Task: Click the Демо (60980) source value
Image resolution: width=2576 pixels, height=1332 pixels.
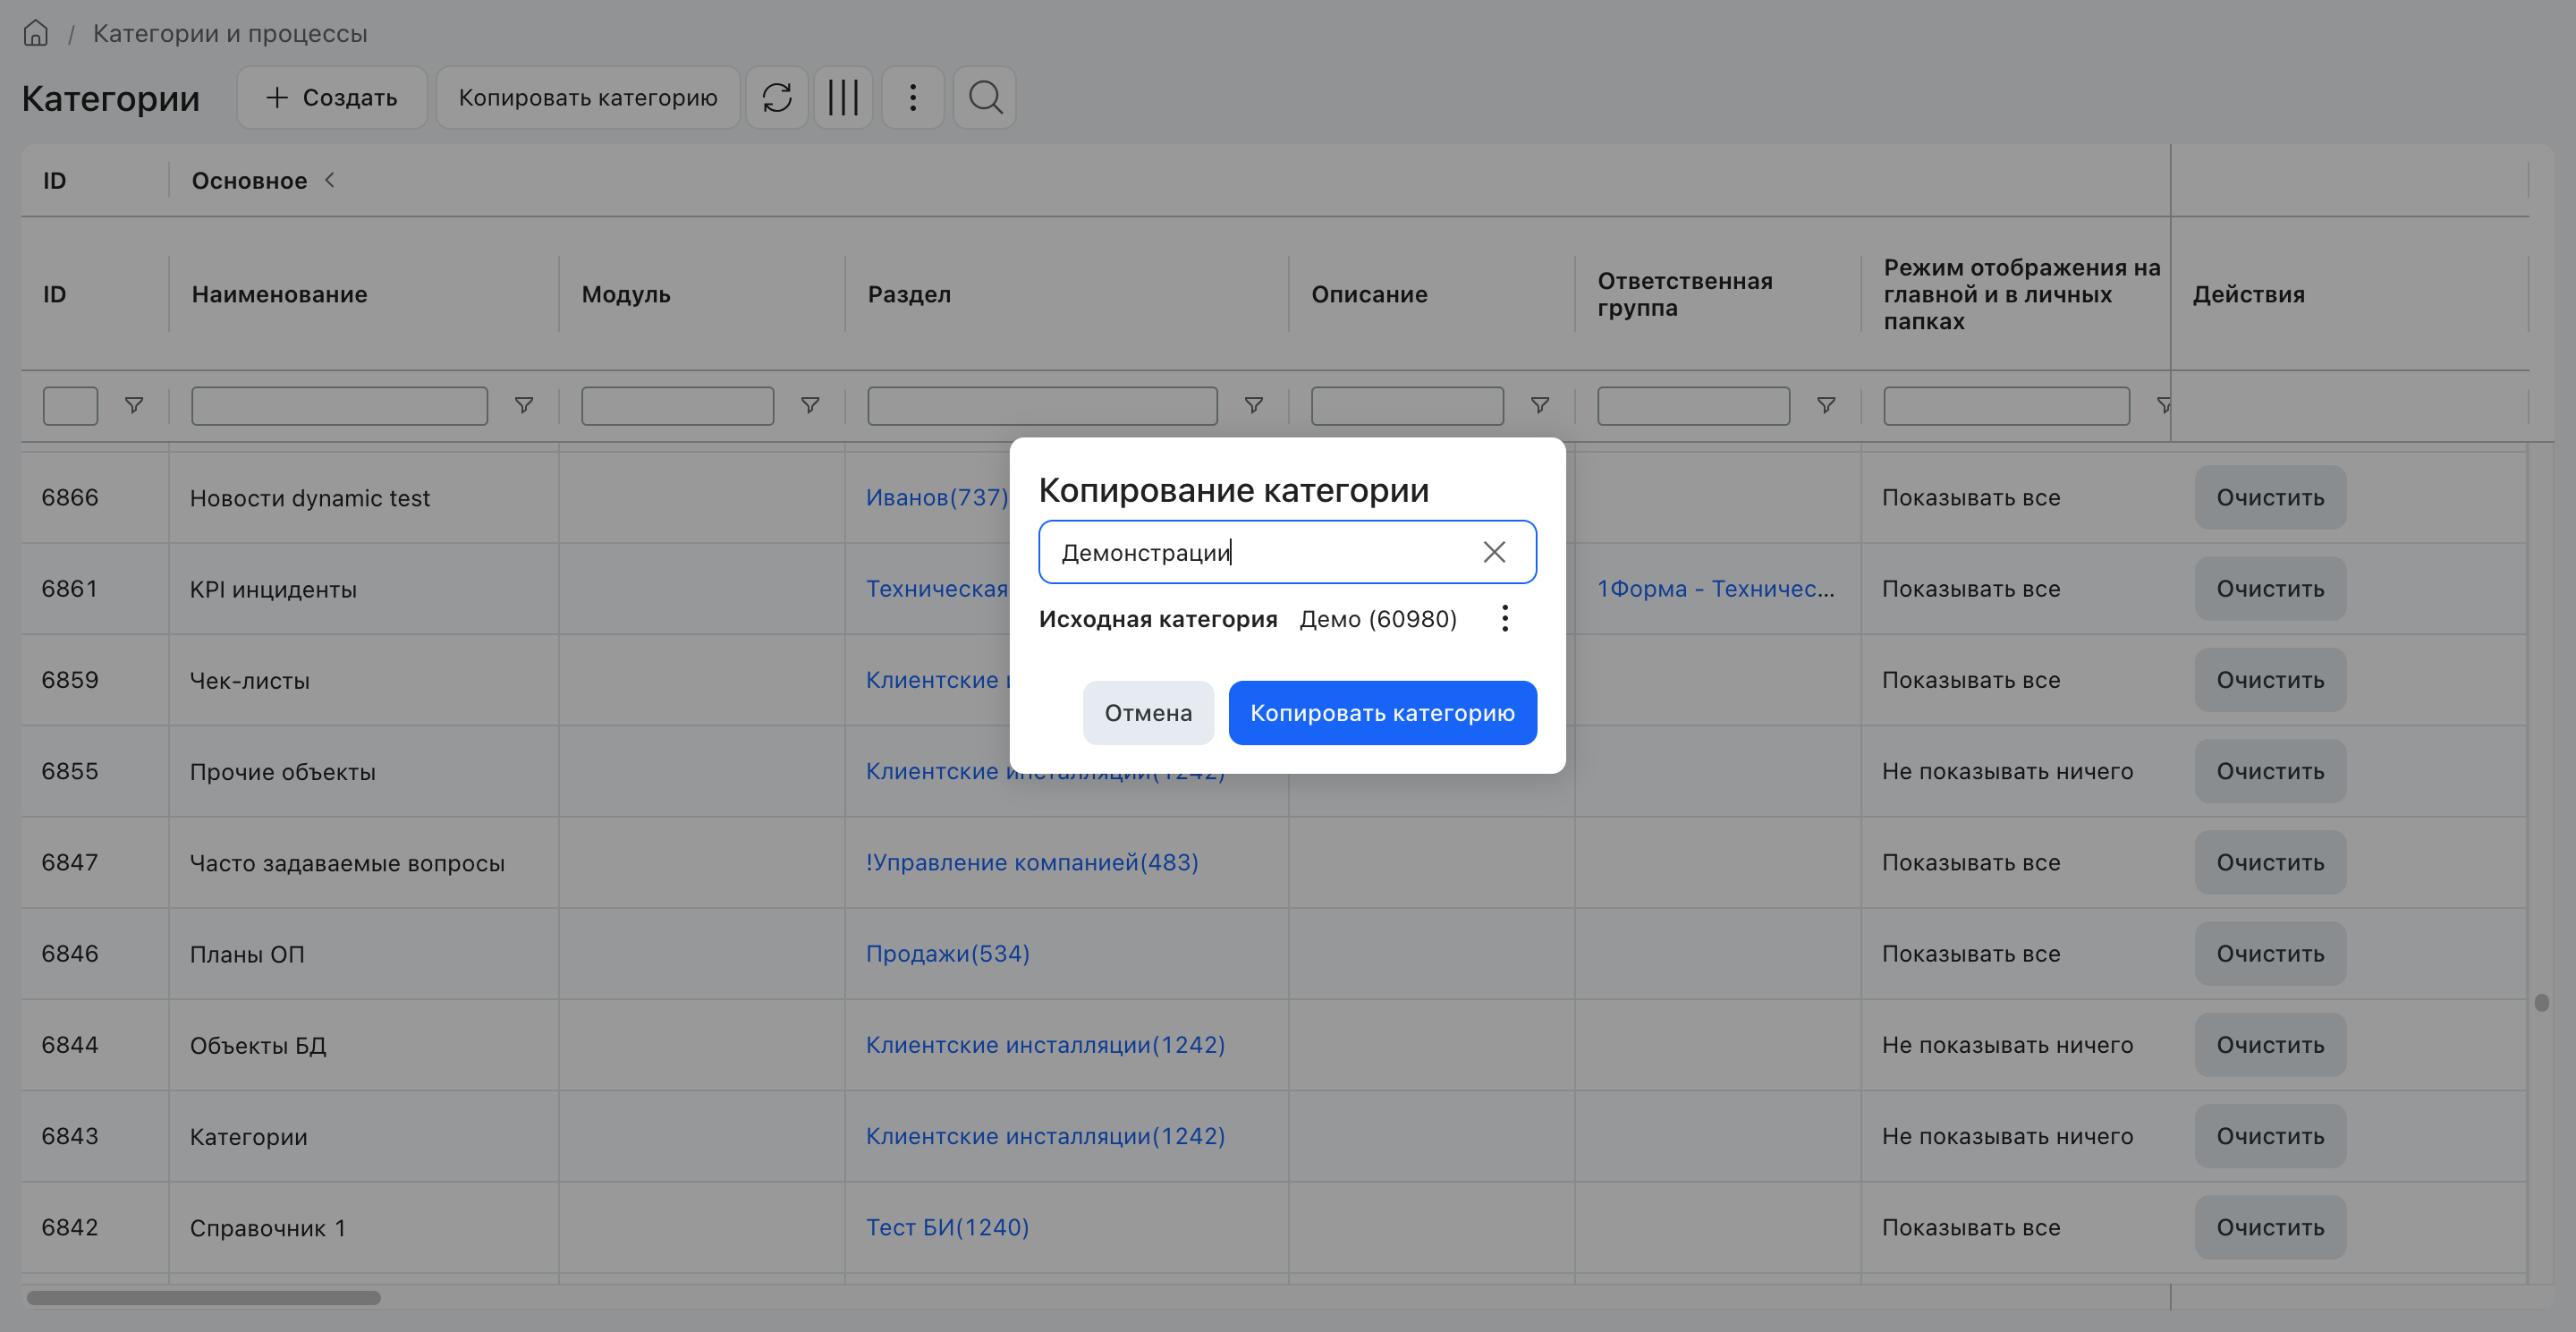Action: [1378, 619]
